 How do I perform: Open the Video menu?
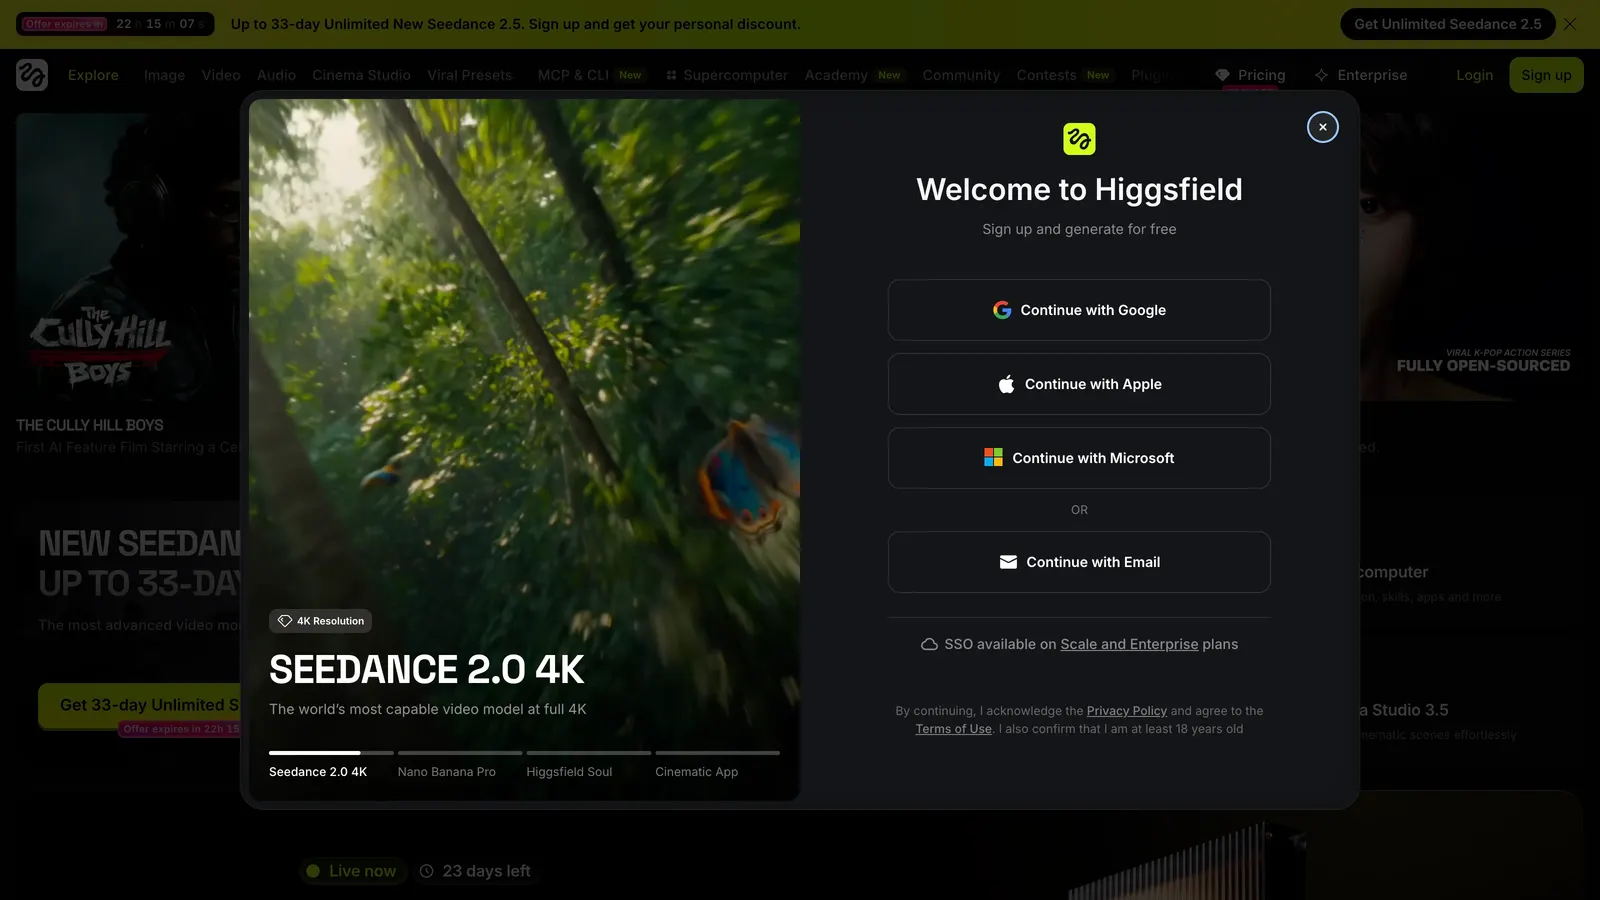(x=221, y=75)
